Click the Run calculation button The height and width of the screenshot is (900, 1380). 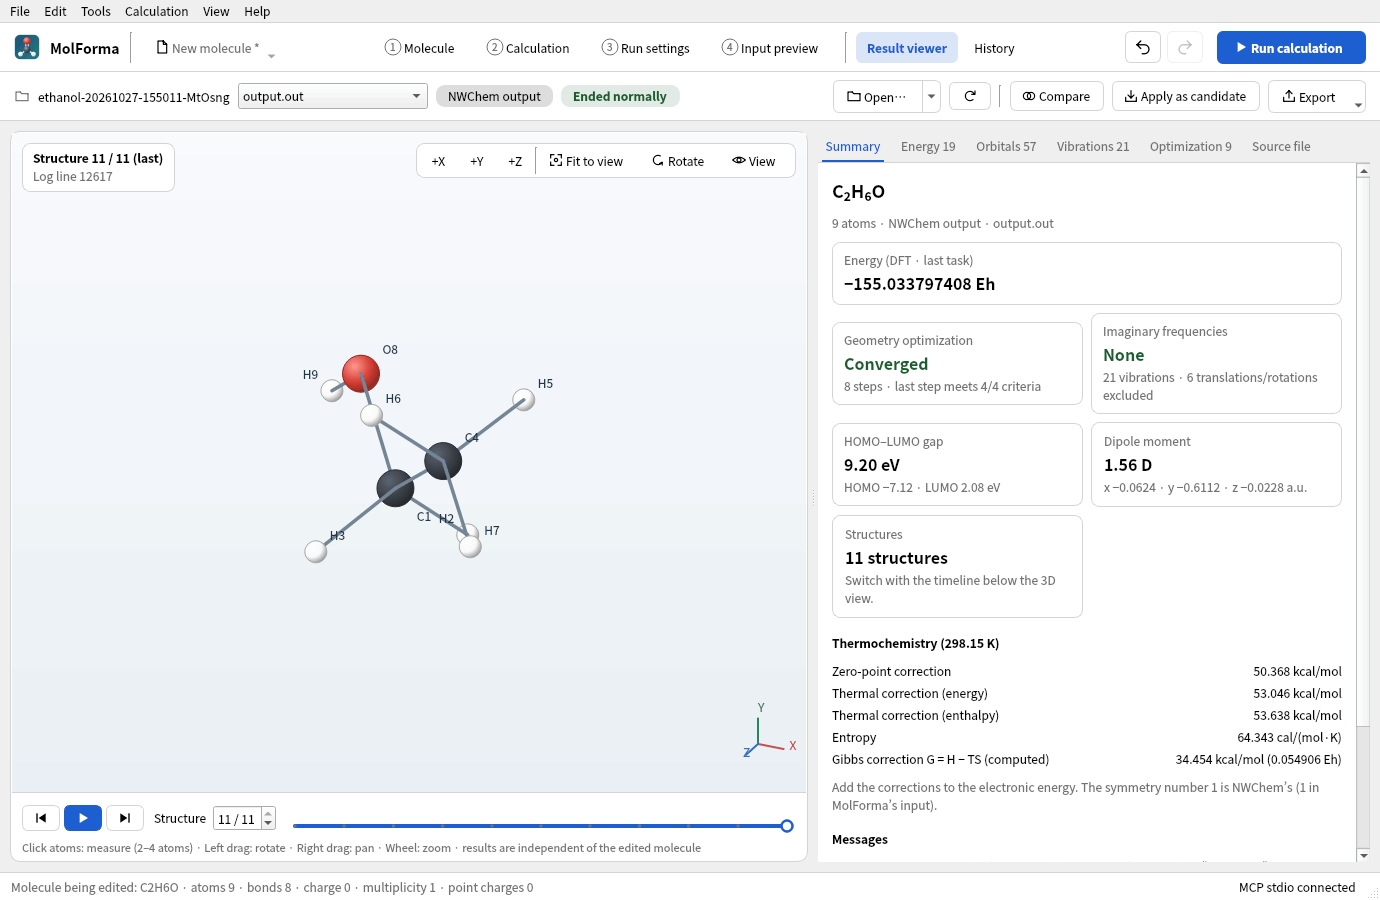point(1291,47)
